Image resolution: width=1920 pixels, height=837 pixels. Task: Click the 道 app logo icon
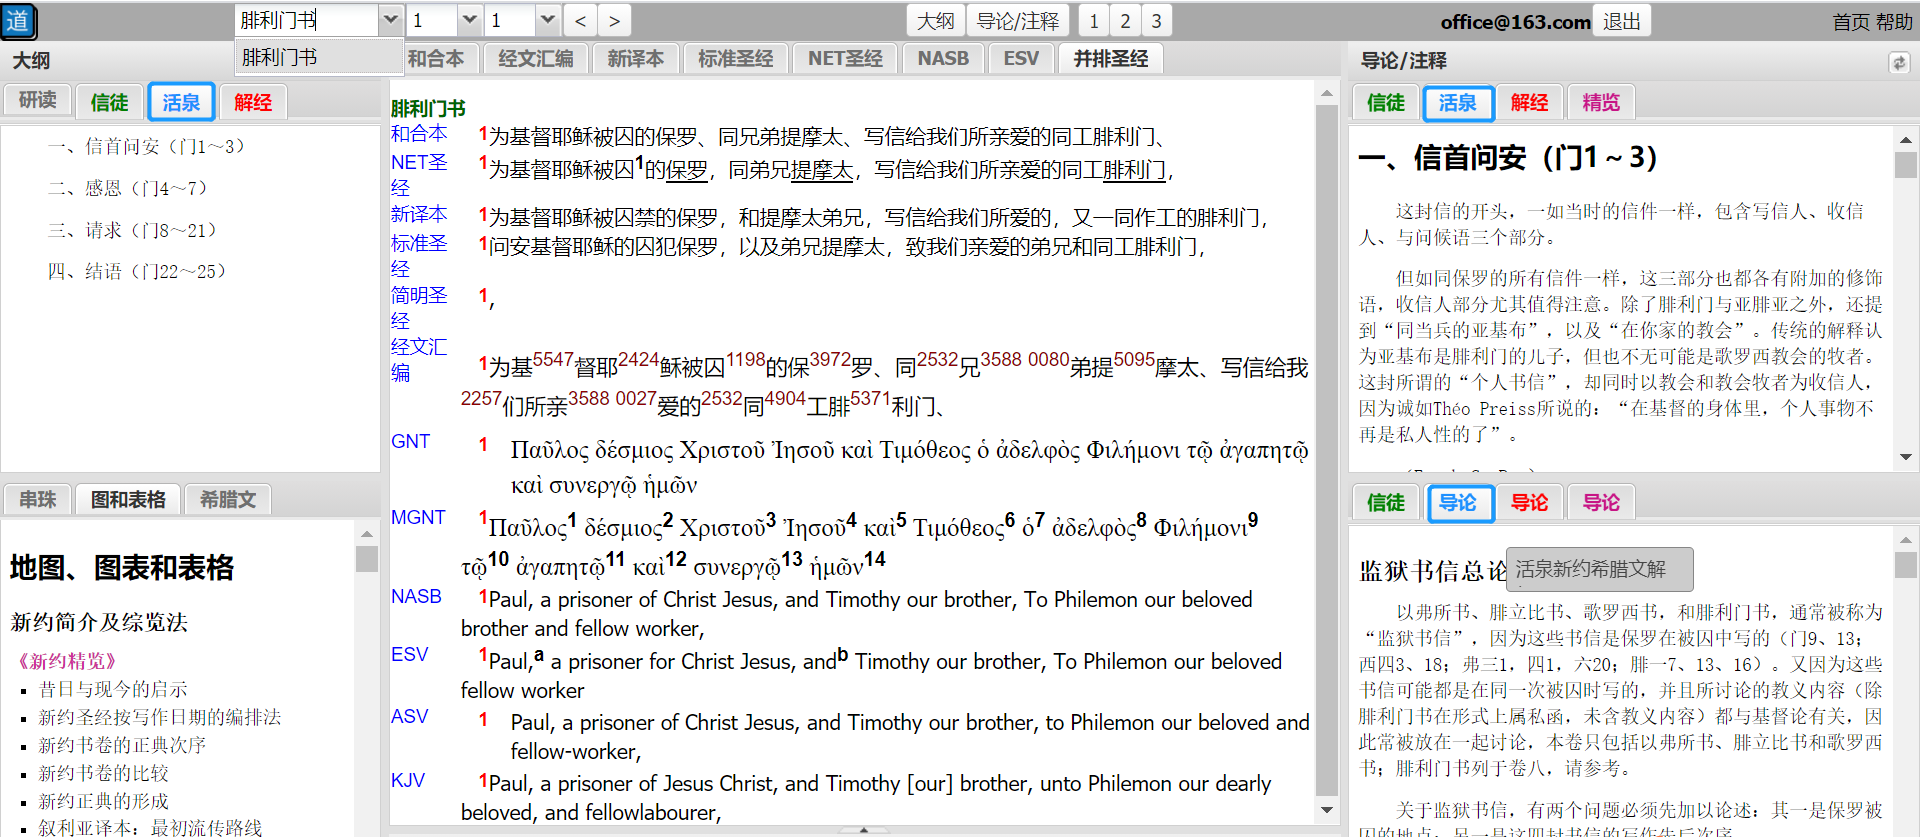pyautogui.click(x=19, y=21)
